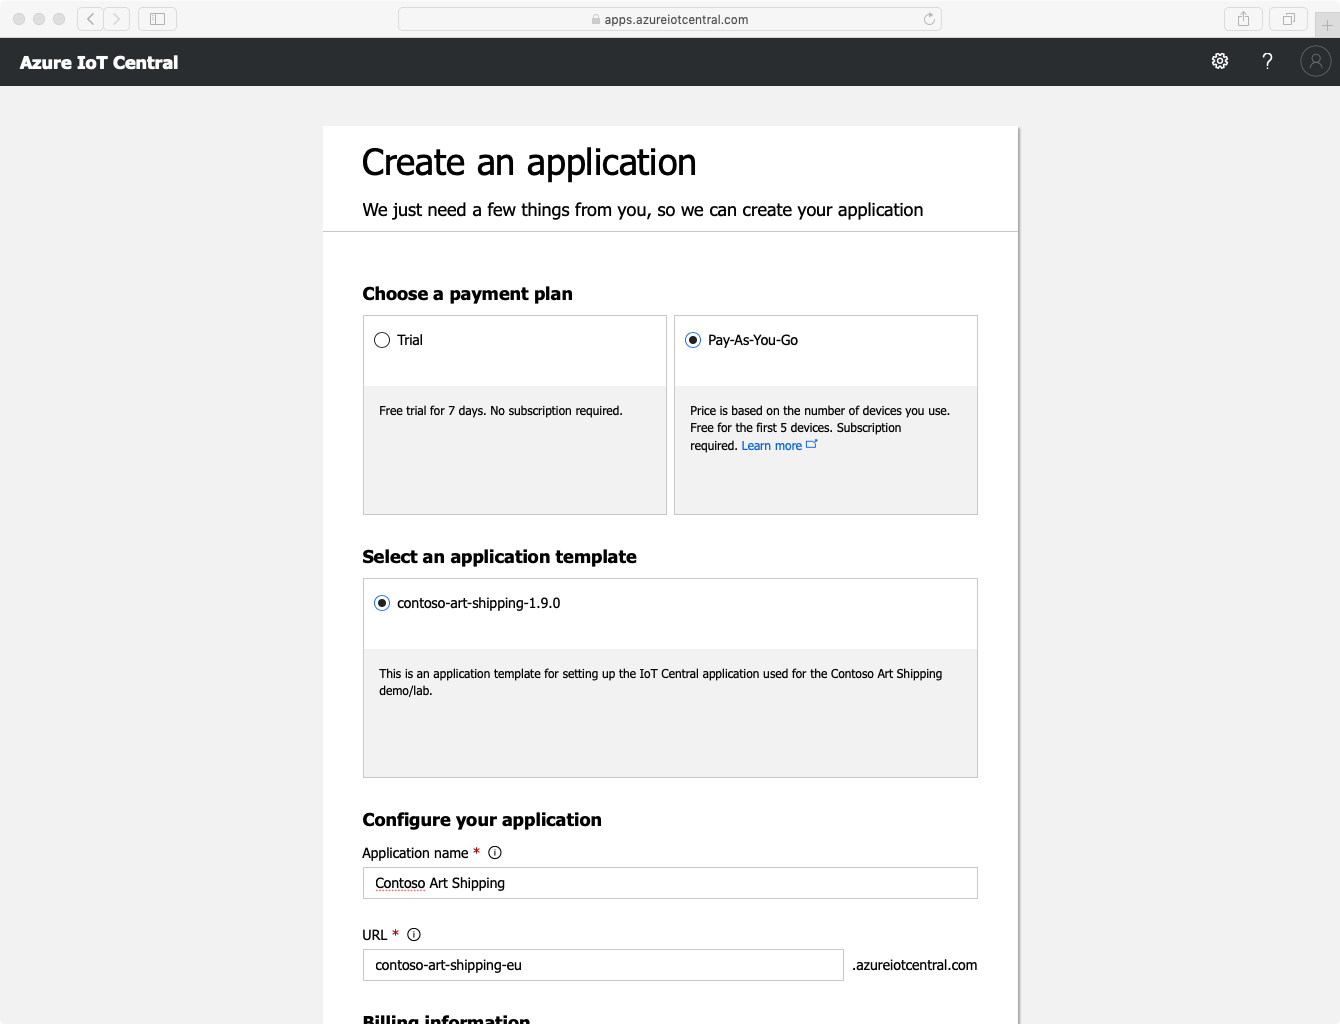Open the user account avatar icon
Image resolution: width=1340 pixels, height=1024 pixels.
1316,61
